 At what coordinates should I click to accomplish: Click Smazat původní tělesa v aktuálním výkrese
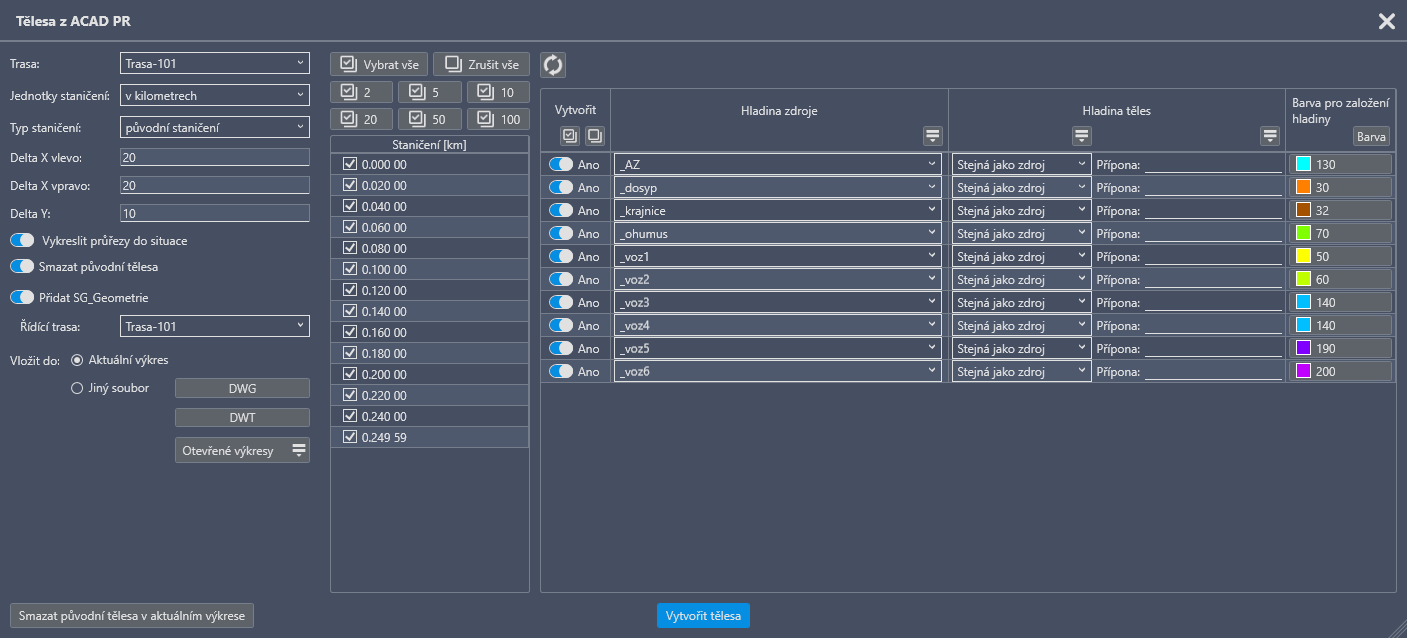tap(131, 616)
